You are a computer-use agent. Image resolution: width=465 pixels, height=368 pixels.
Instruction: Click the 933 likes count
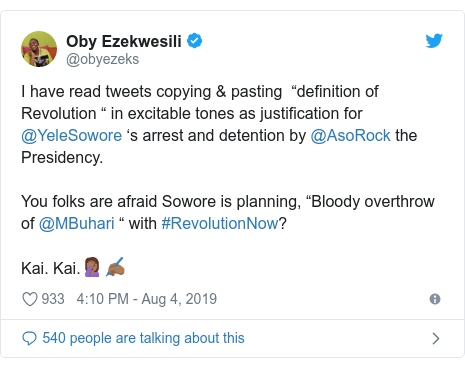[x=53, y=299]
